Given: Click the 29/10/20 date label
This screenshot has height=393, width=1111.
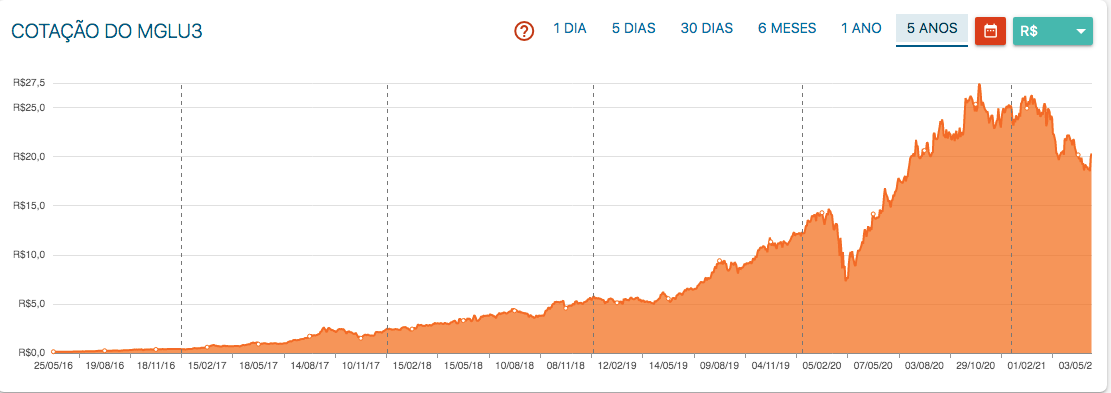Looking at the screenshot, I should tap(976, 367).
